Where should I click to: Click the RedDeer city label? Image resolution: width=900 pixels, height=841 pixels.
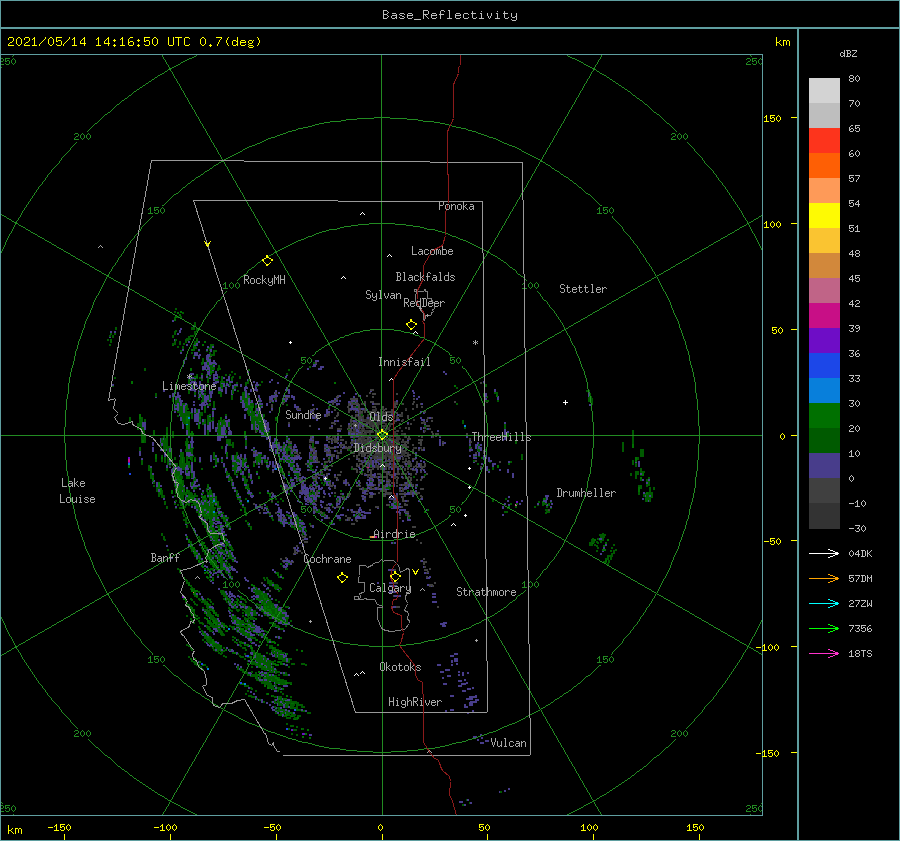[424, 303]
